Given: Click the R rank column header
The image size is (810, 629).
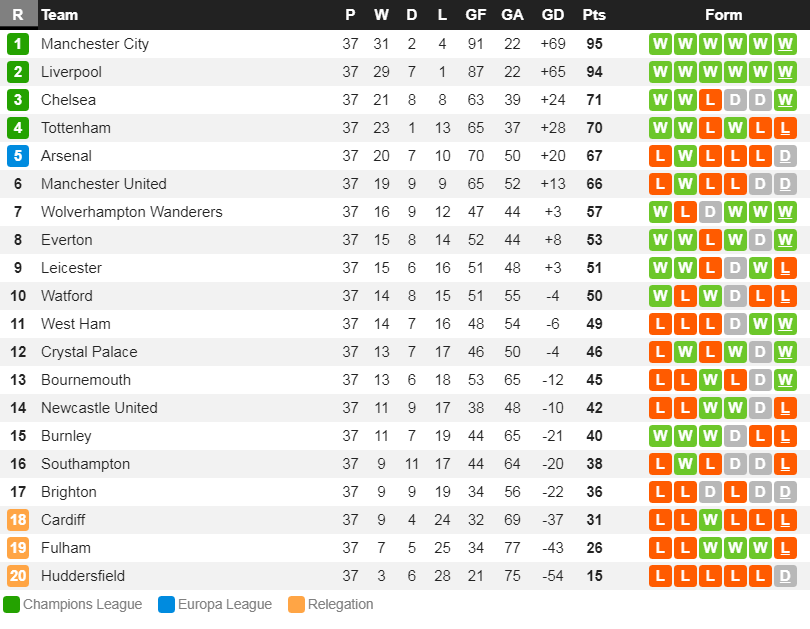Looking at the screenshot, I should point(18,15).
